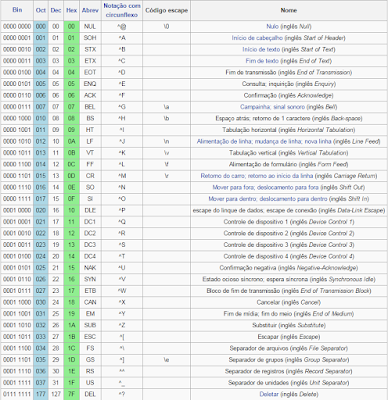Follow the 'Deletar' link
388x400 pixels.
coord(269,394)
